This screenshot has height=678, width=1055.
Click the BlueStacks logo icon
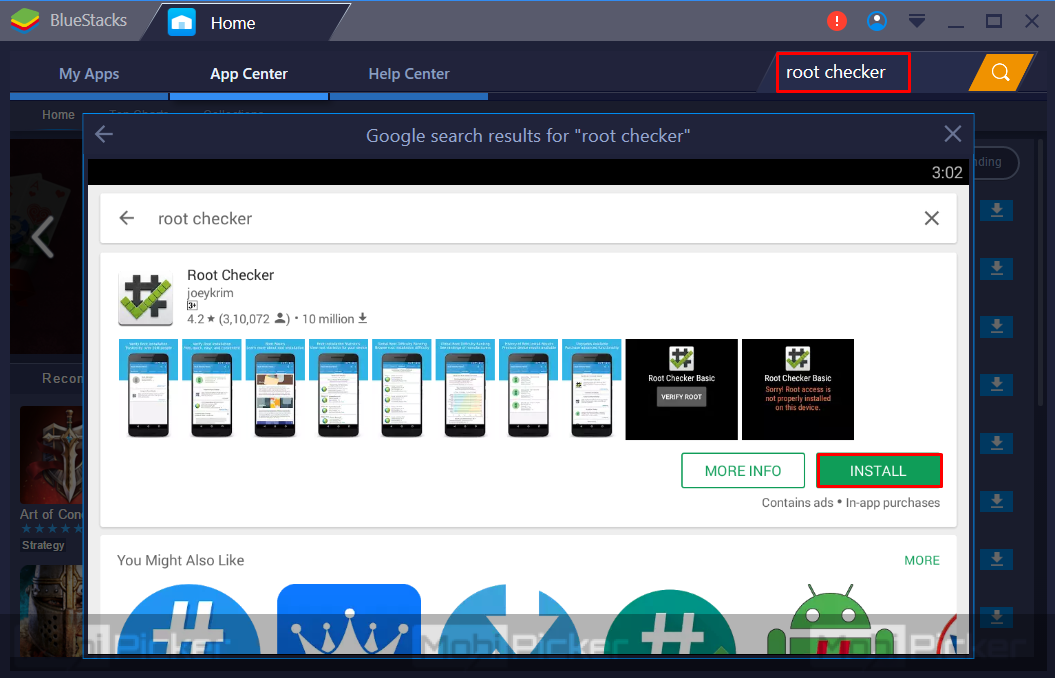tap(25, 21)
